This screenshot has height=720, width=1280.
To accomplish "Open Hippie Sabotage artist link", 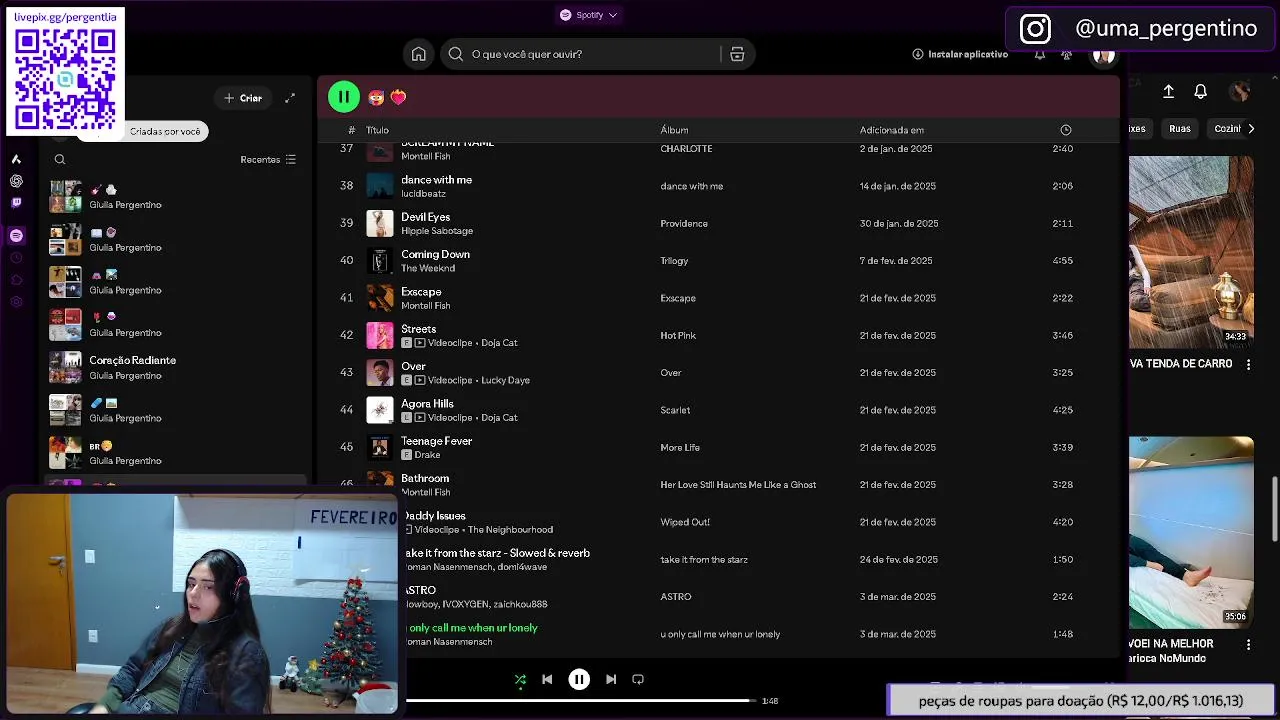I will (437, 231).
